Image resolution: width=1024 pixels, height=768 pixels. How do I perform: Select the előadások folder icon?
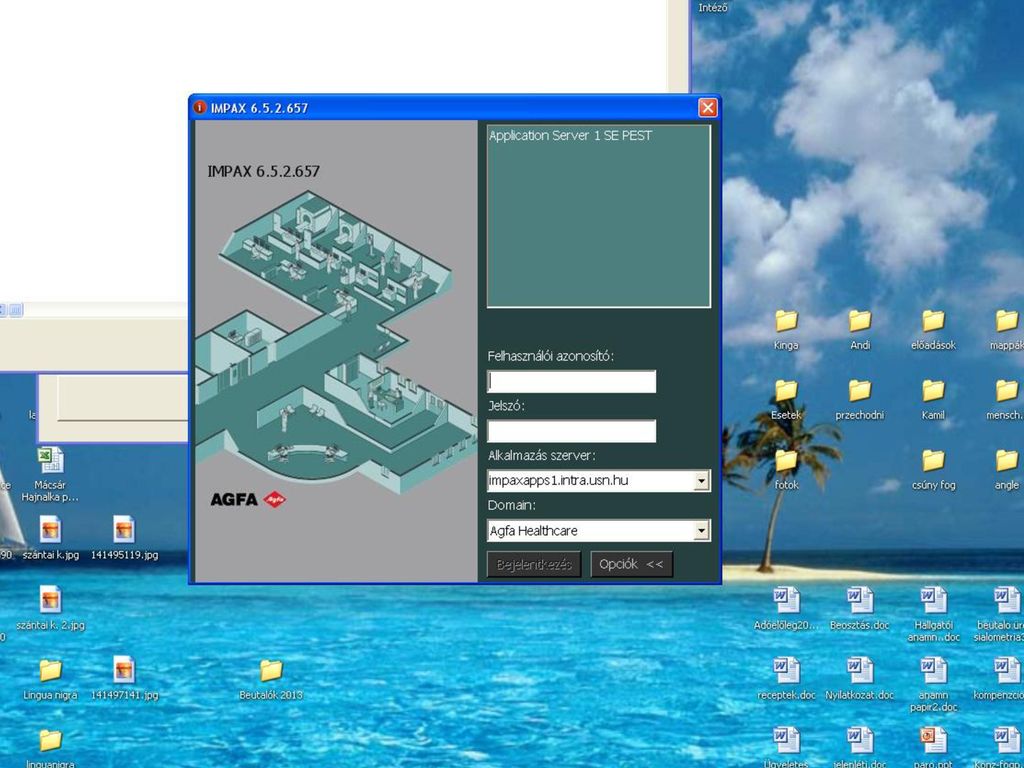[933, 321]
